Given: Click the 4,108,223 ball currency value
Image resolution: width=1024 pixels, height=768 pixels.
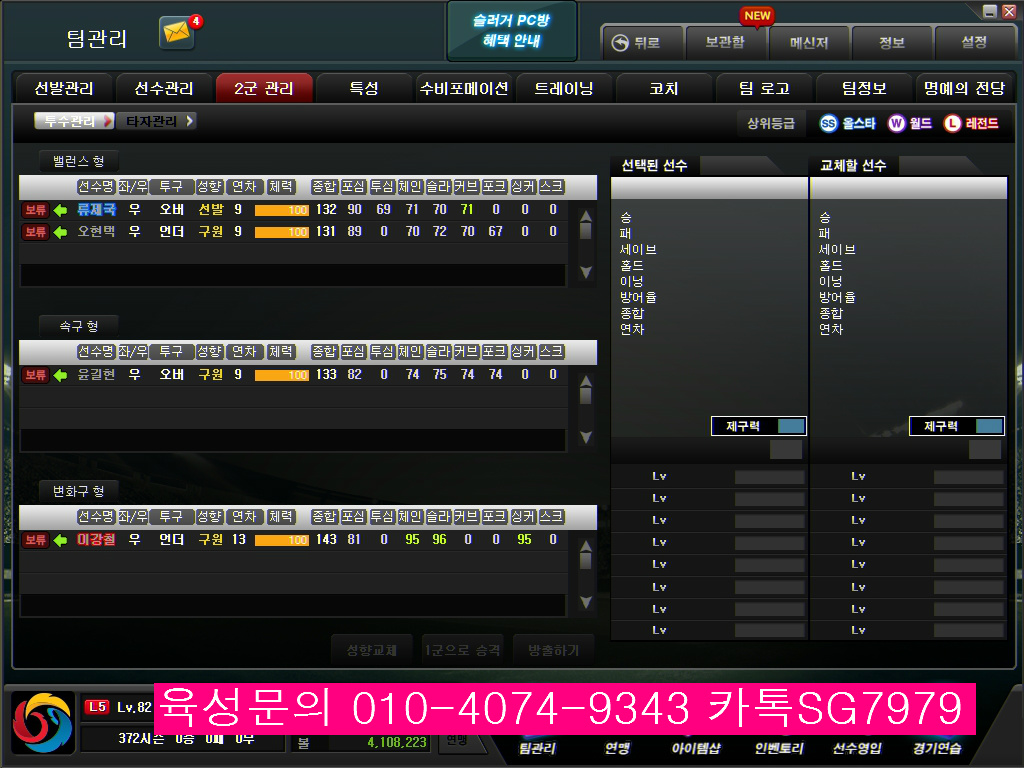Looking at the screenshot, I should pos(396,743).
